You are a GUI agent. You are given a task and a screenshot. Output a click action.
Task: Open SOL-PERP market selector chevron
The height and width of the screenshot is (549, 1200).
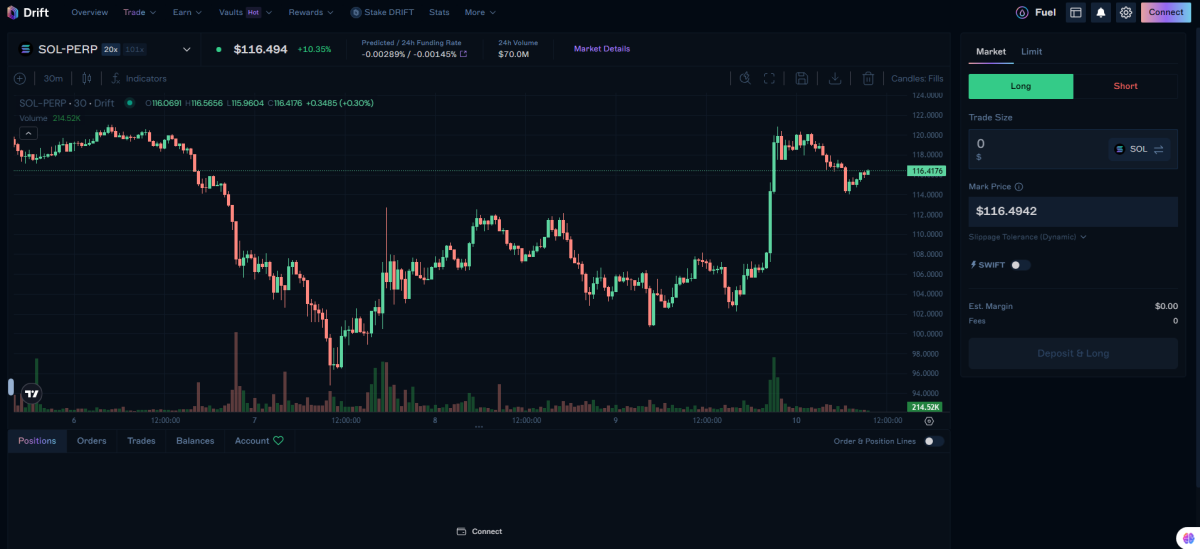[186, 49]
